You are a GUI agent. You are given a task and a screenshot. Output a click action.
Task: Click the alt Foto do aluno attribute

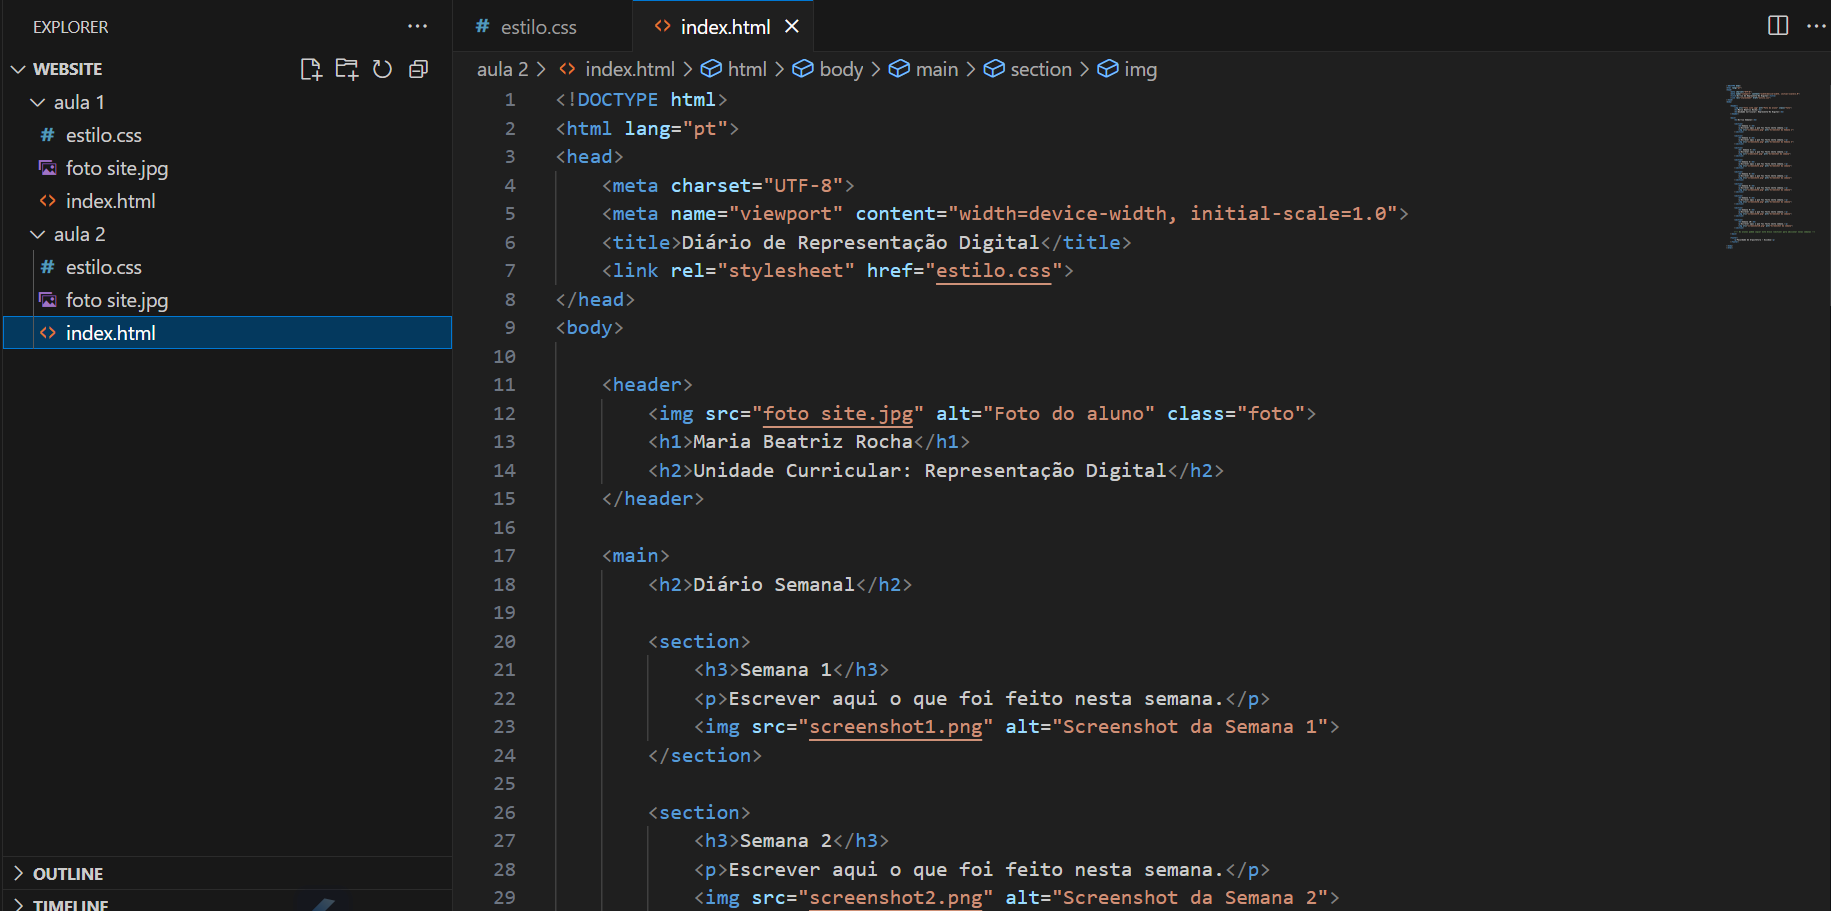click(x=1045, y=414)
